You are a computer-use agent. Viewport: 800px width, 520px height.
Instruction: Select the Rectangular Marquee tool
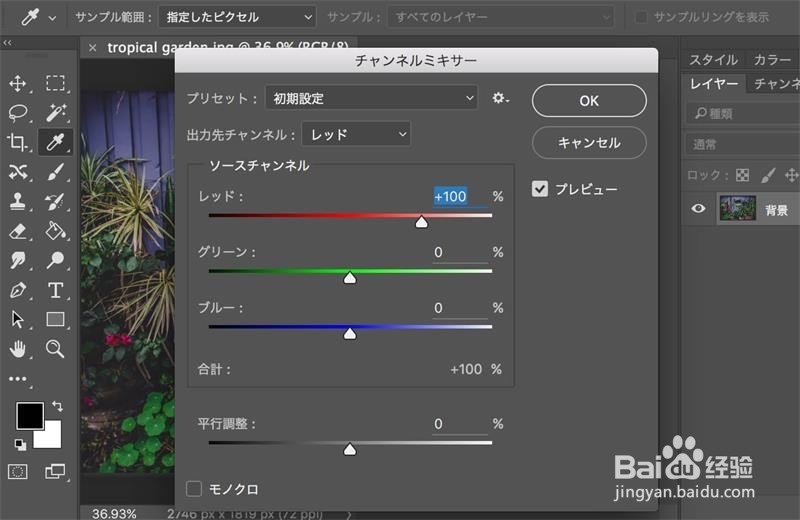tap(55, 83)
